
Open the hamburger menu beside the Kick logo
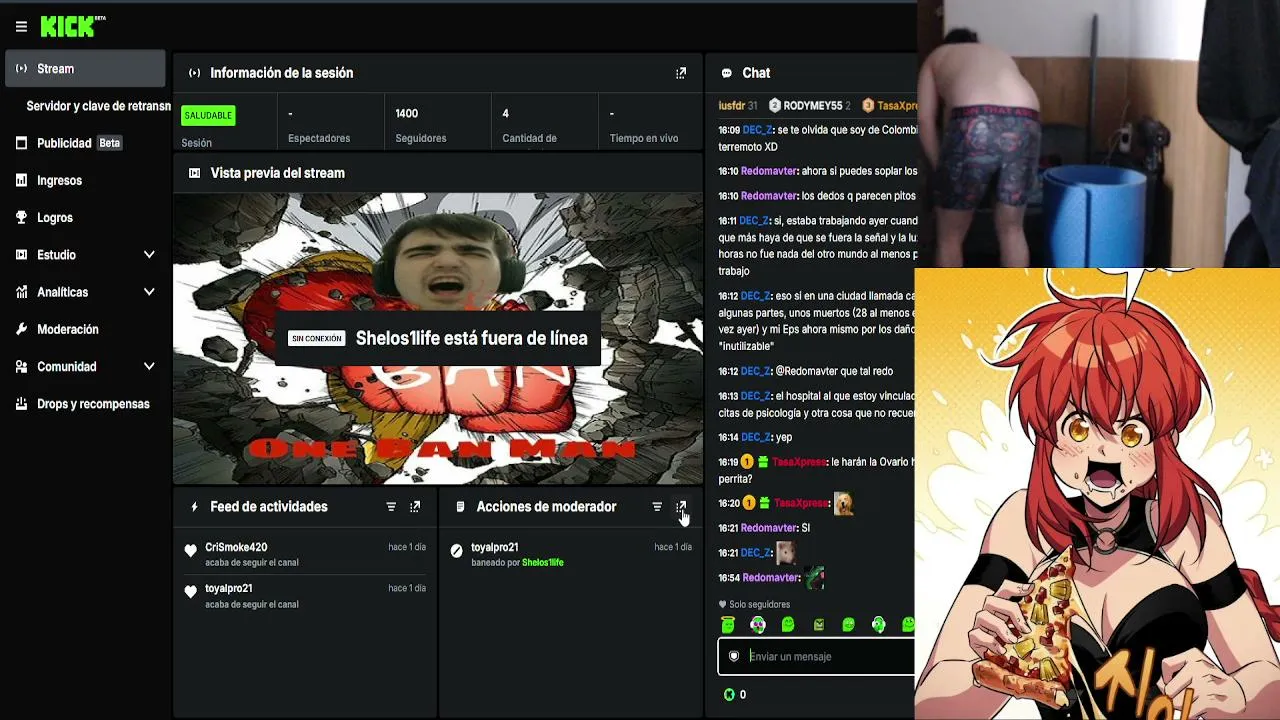coord(21,27)
